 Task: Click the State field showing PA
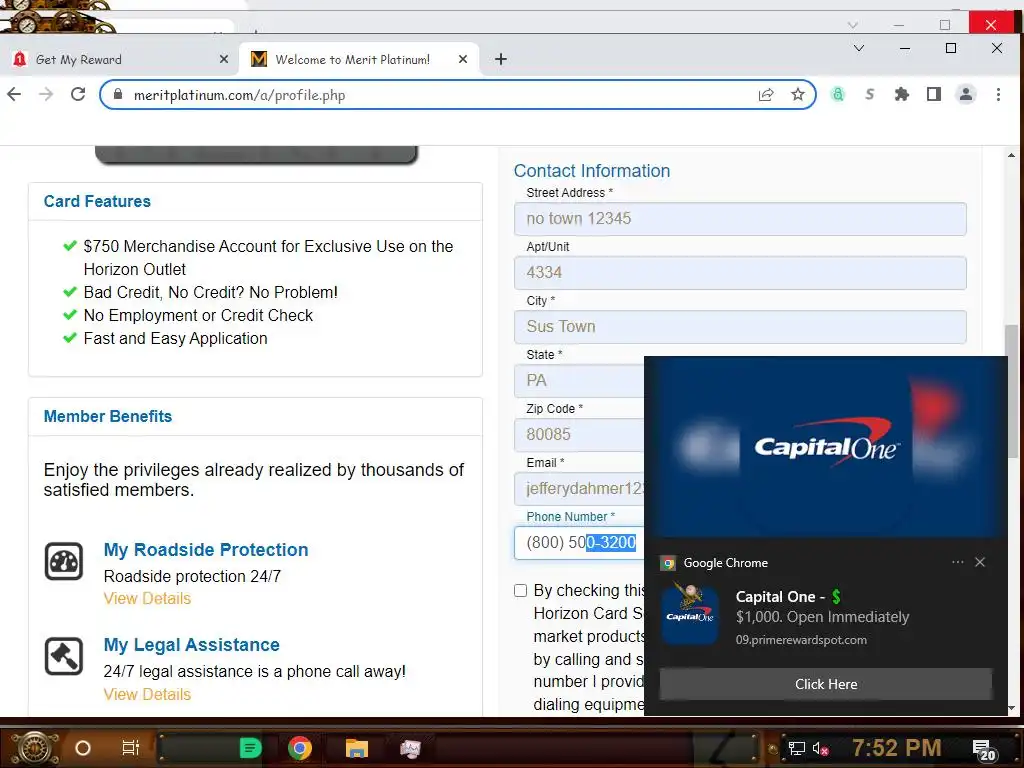click(x=579, y=381)
